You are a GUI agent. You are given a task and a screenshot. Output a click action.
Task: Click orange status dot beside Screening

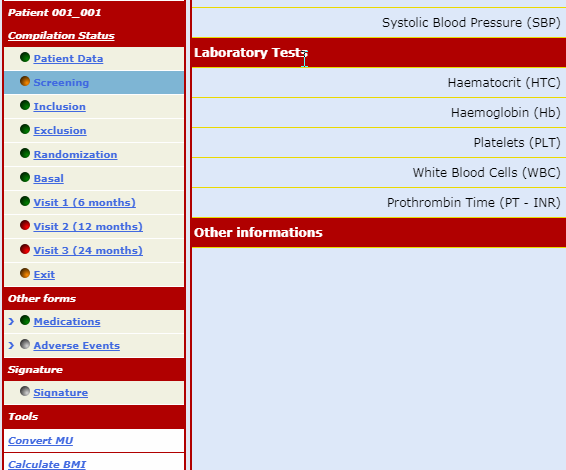tap(25, 81)
